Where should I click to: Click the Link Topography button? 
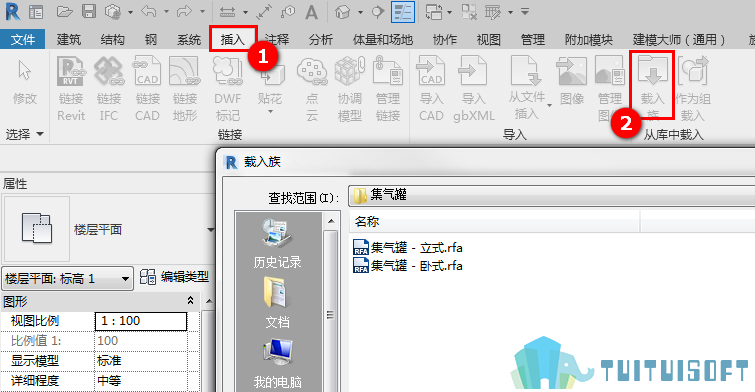[x=185, y=88]
